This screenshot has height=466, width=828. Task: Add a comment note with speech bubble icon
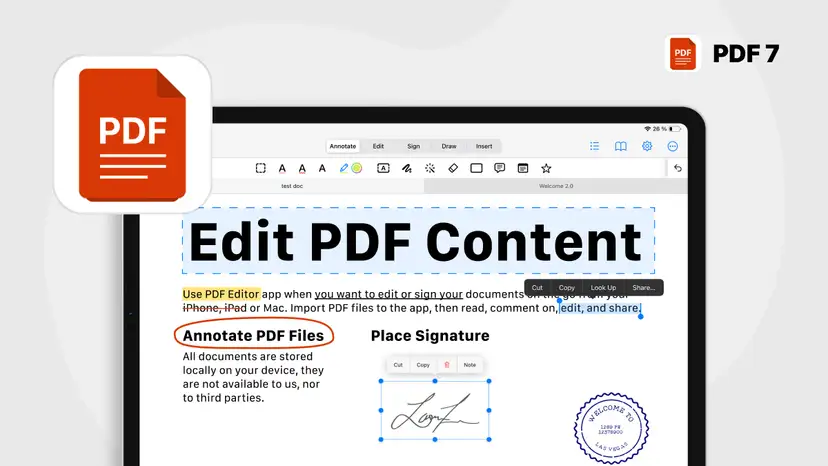coord(499,169)
